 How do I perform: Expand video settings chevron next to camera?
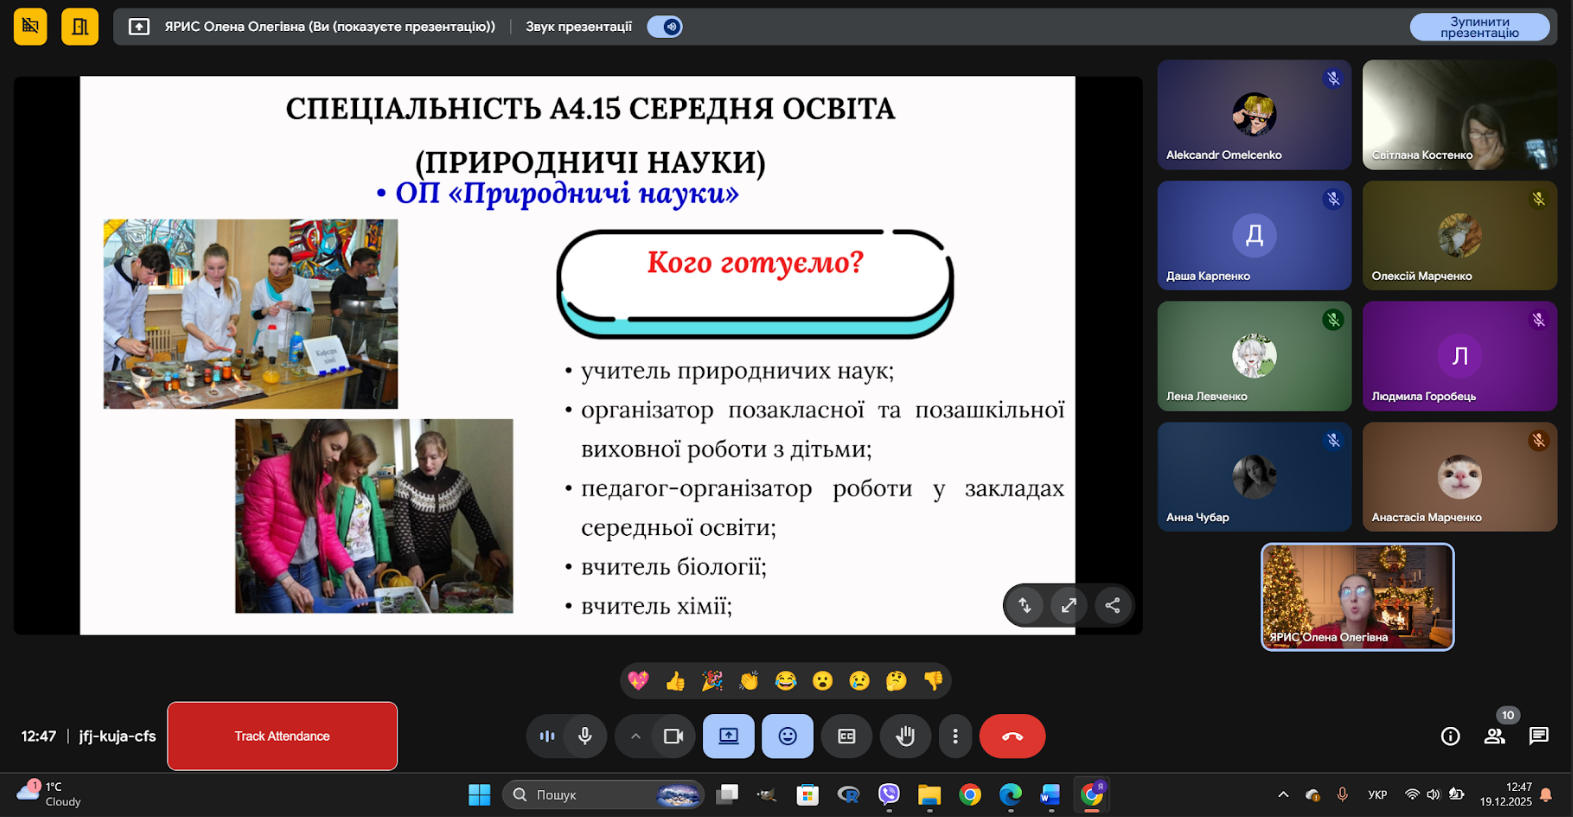coord(635,736)
